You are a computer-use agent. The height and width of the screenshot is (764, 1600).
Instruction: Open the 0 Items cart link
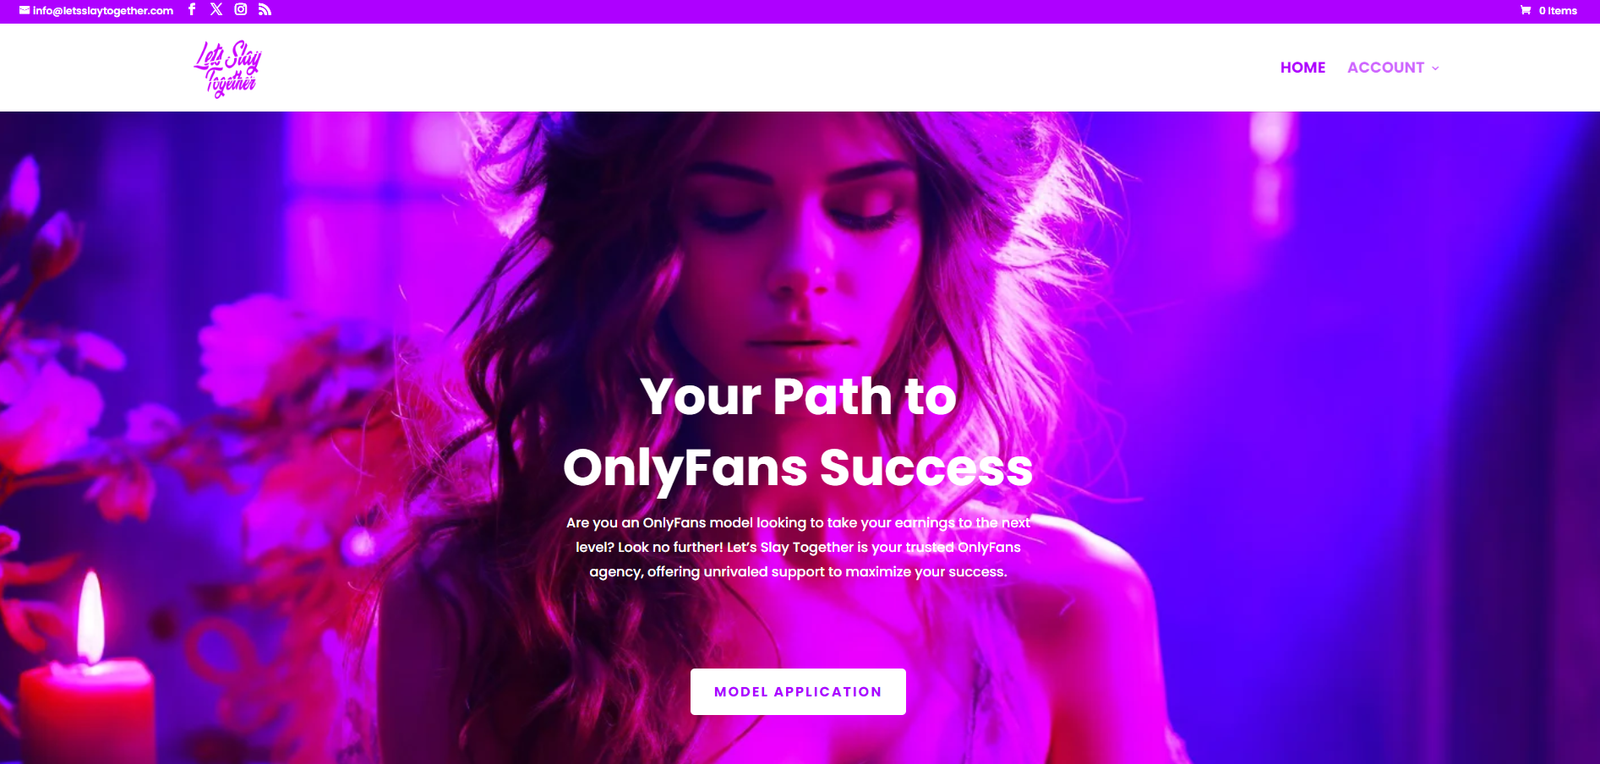pos(1557,10)
